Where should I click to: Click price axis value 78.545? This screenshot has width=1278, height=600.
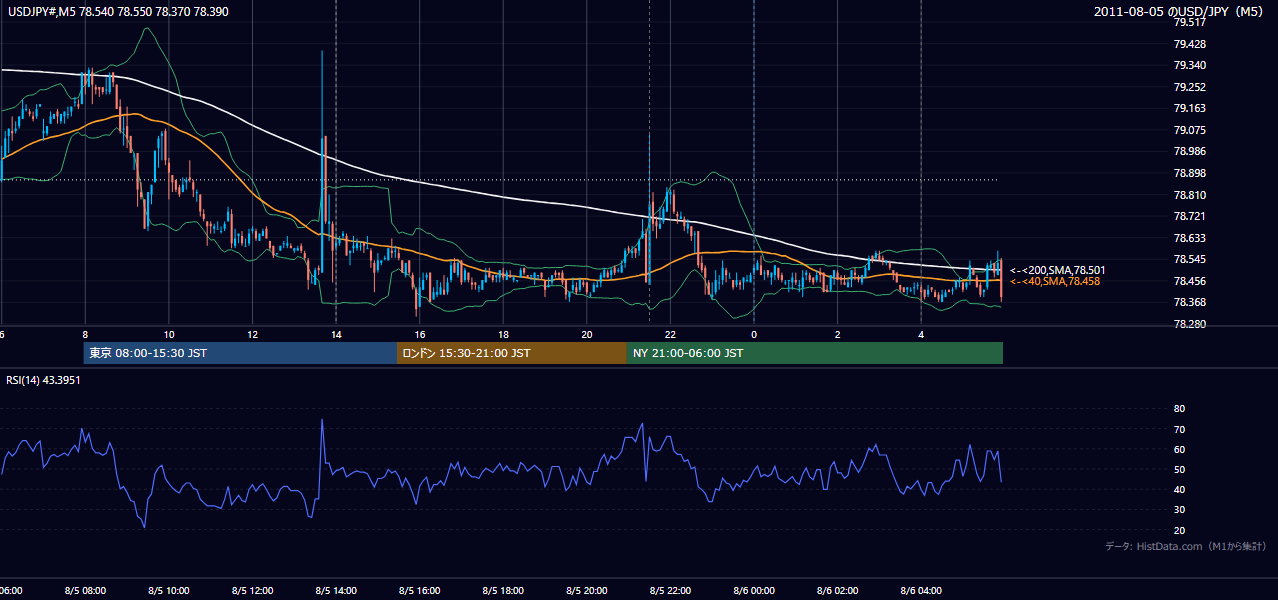point(1189,259)
